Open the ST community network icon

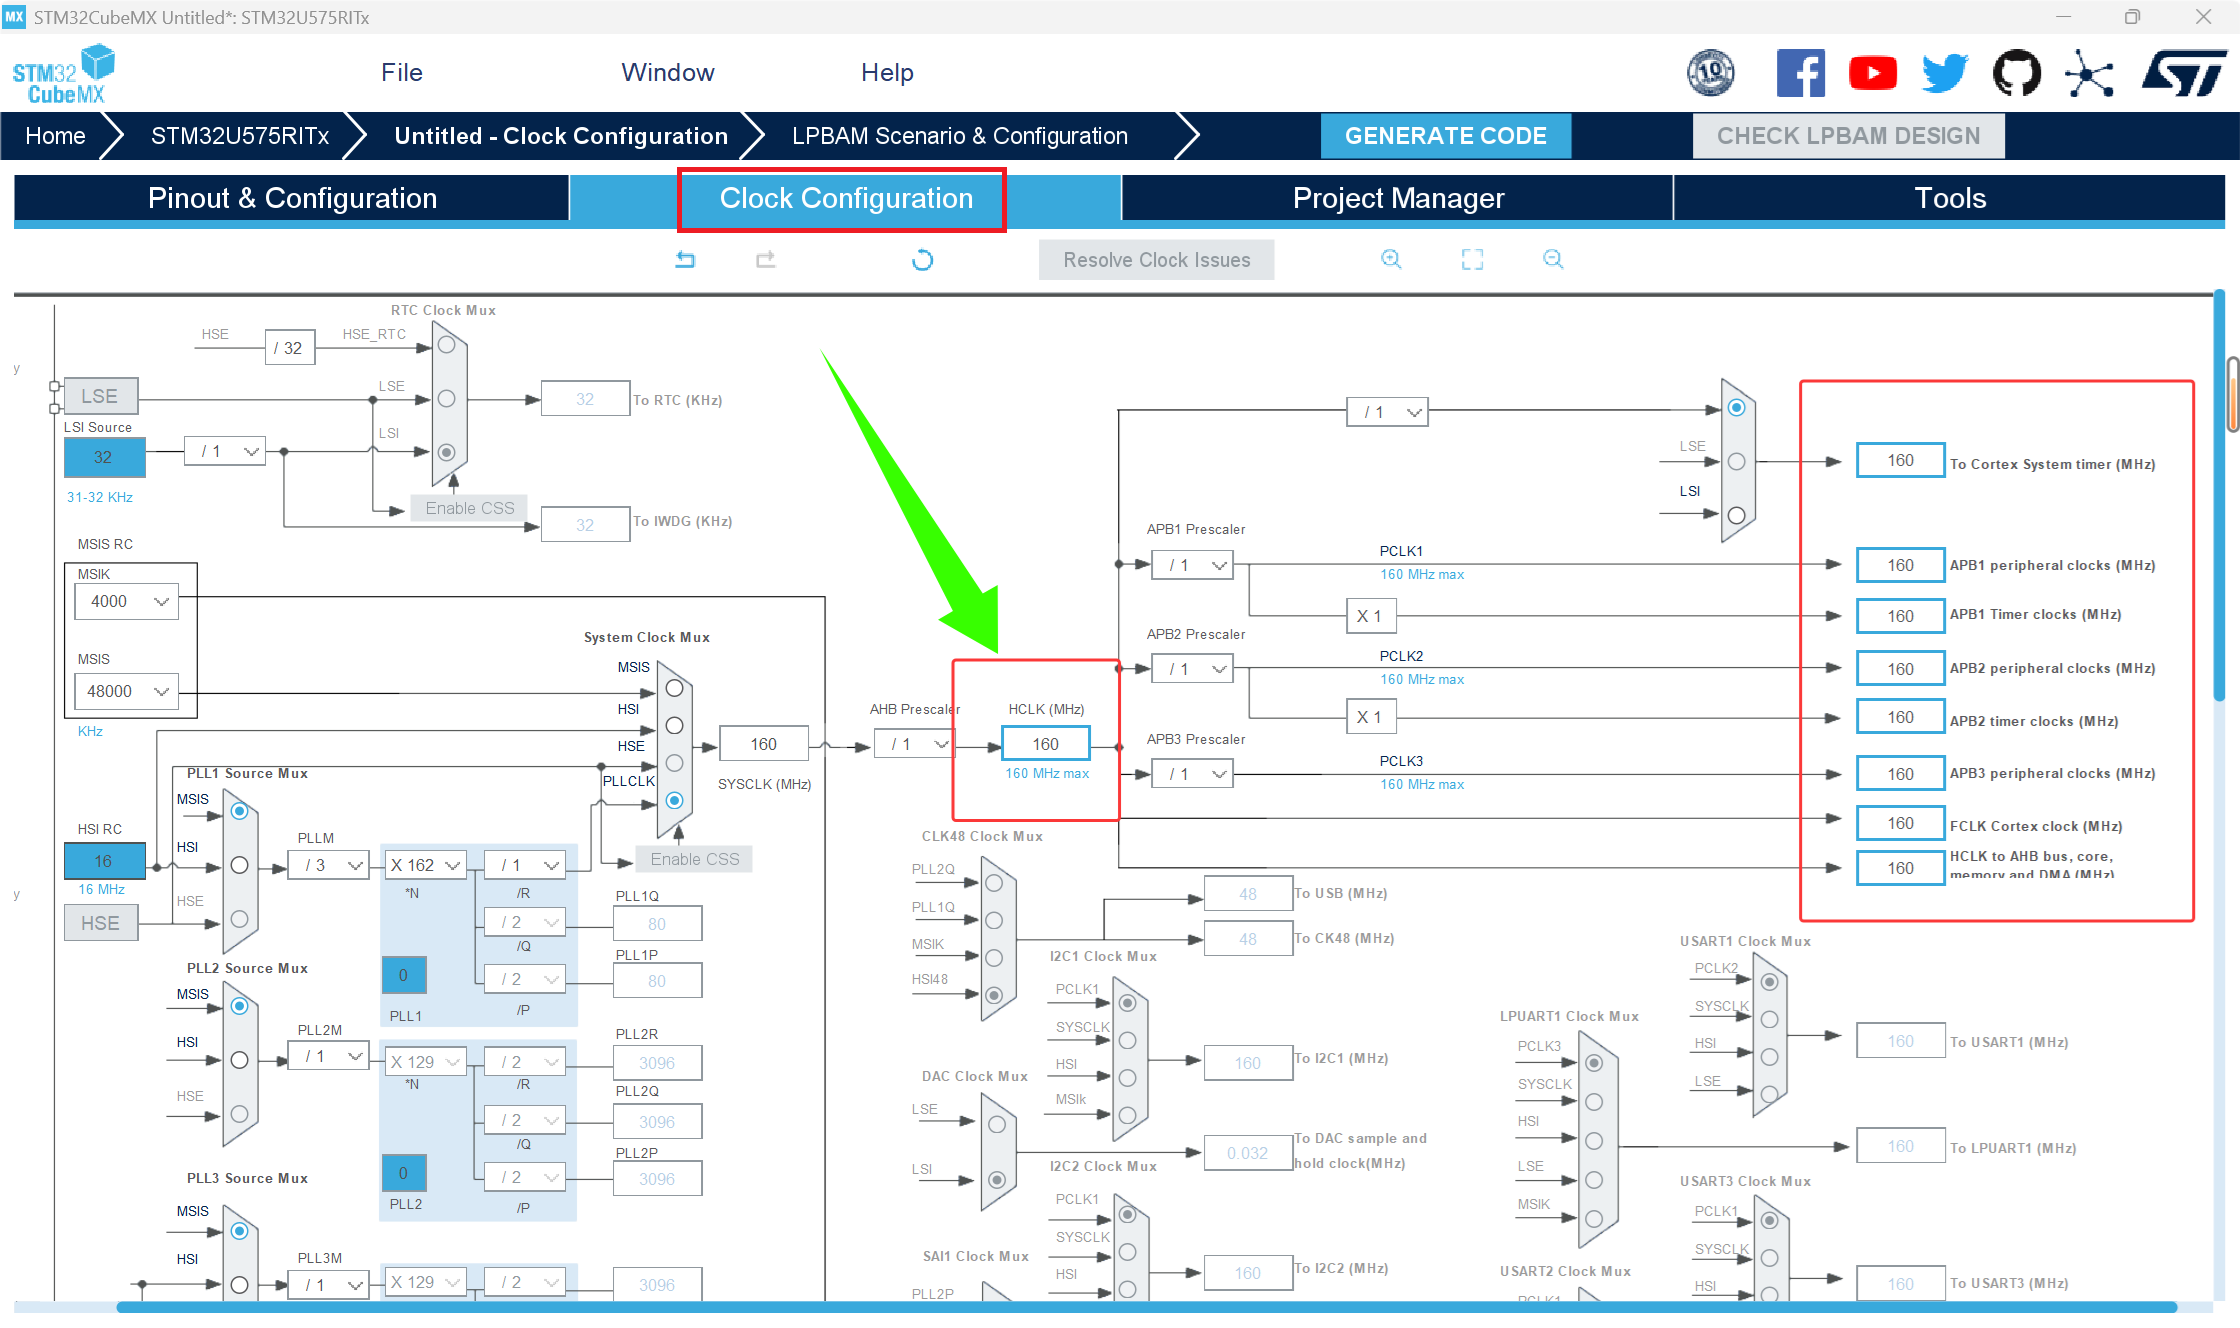coord(2089,73)
